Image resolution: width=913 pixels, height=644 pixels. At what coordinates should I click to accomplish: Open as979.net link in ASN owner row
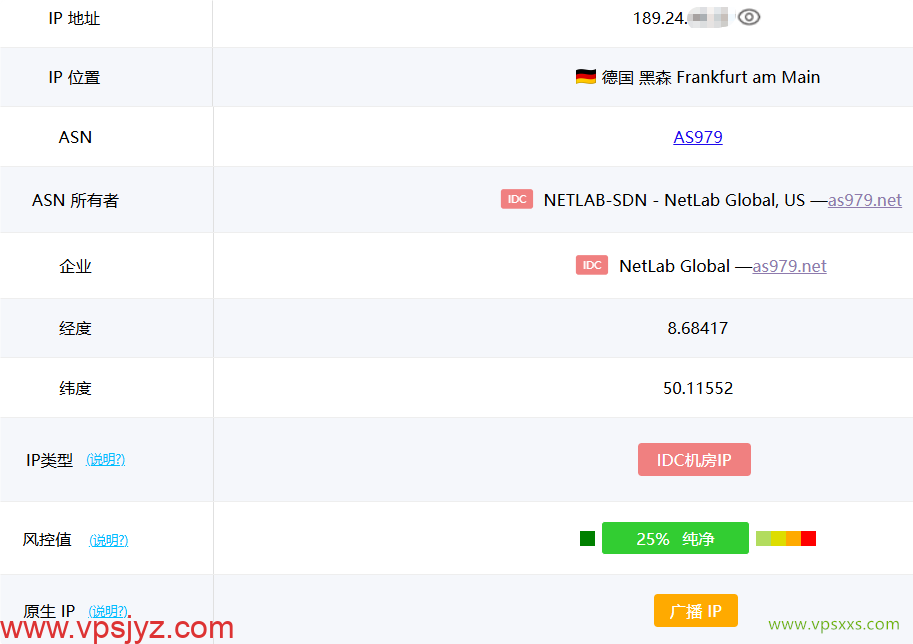pos(865,200)
